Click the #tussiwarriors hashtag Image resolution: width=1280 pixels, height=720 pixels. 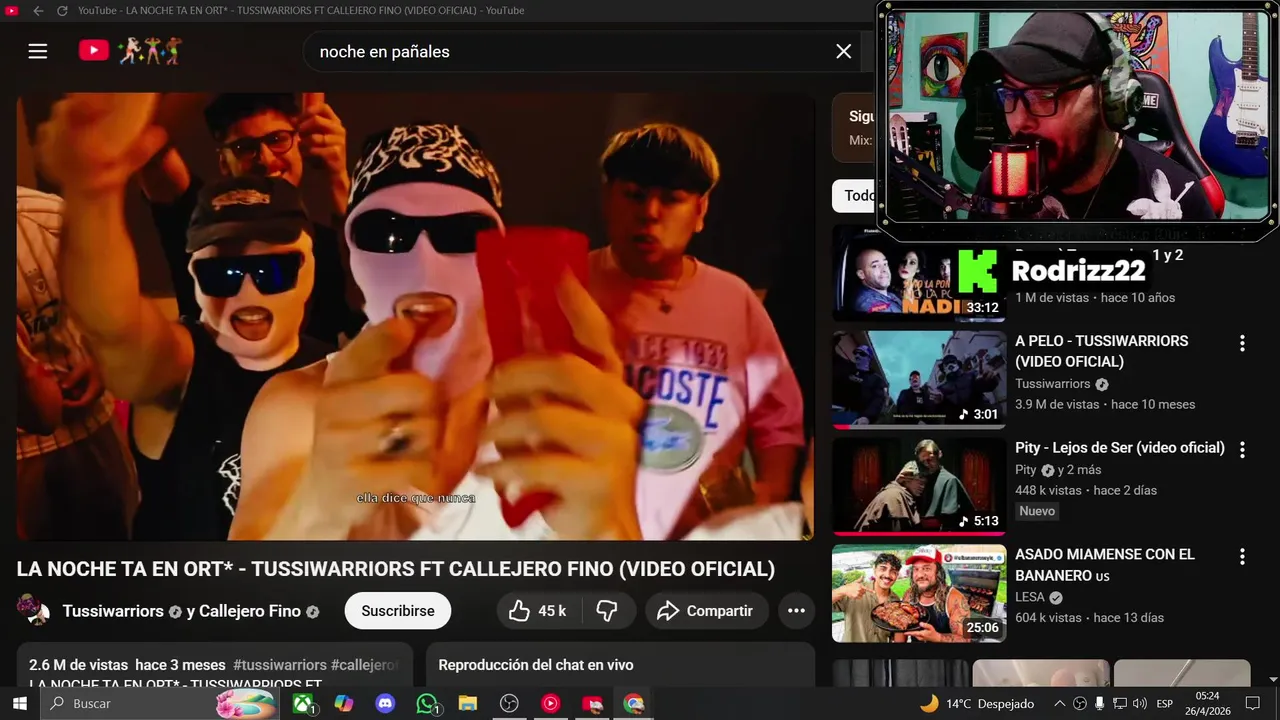click(x=280, y=665)
